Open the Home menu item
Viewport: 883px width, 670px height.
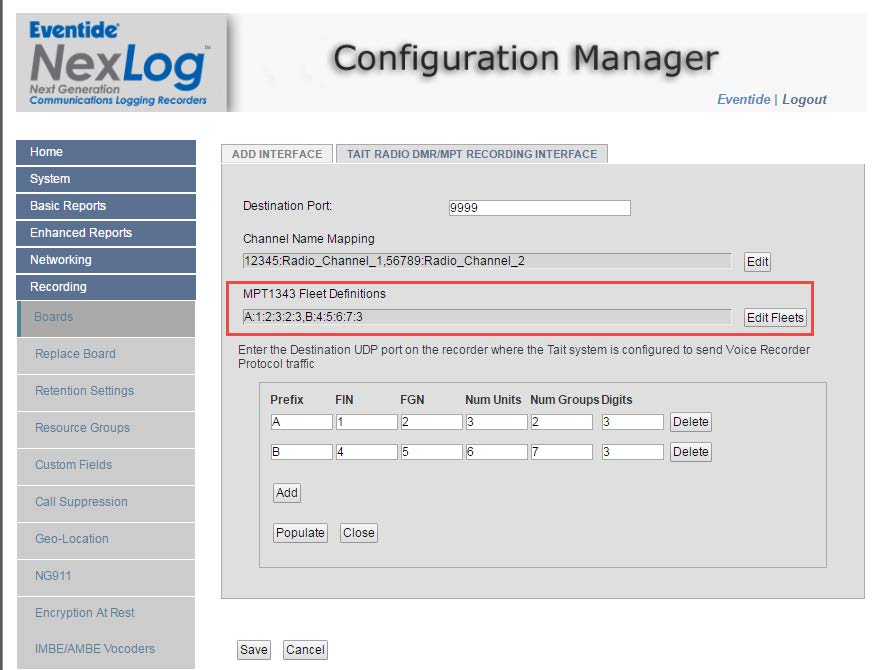[x=105, y=152]
